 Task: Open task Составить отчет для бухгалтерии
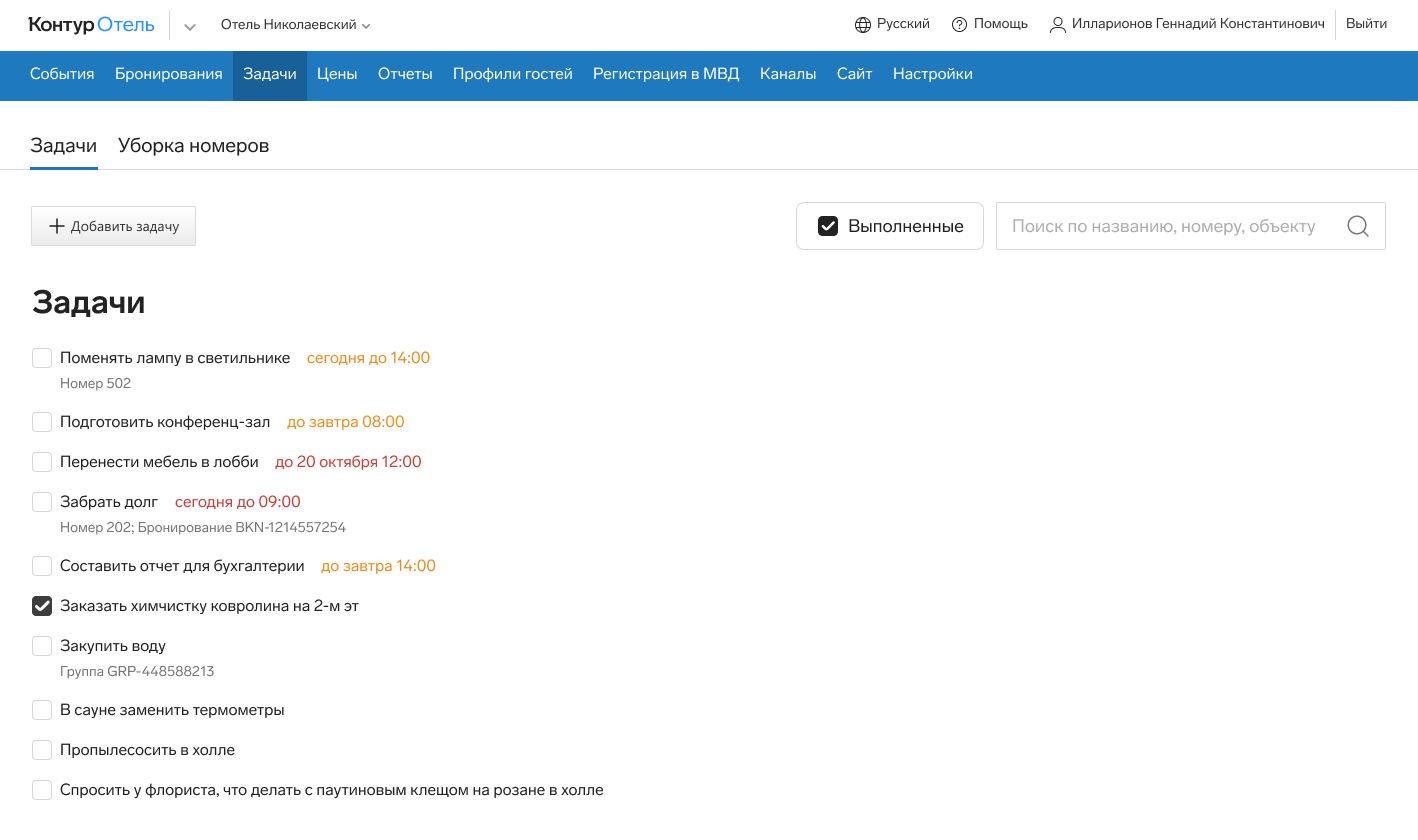point(182,566)
